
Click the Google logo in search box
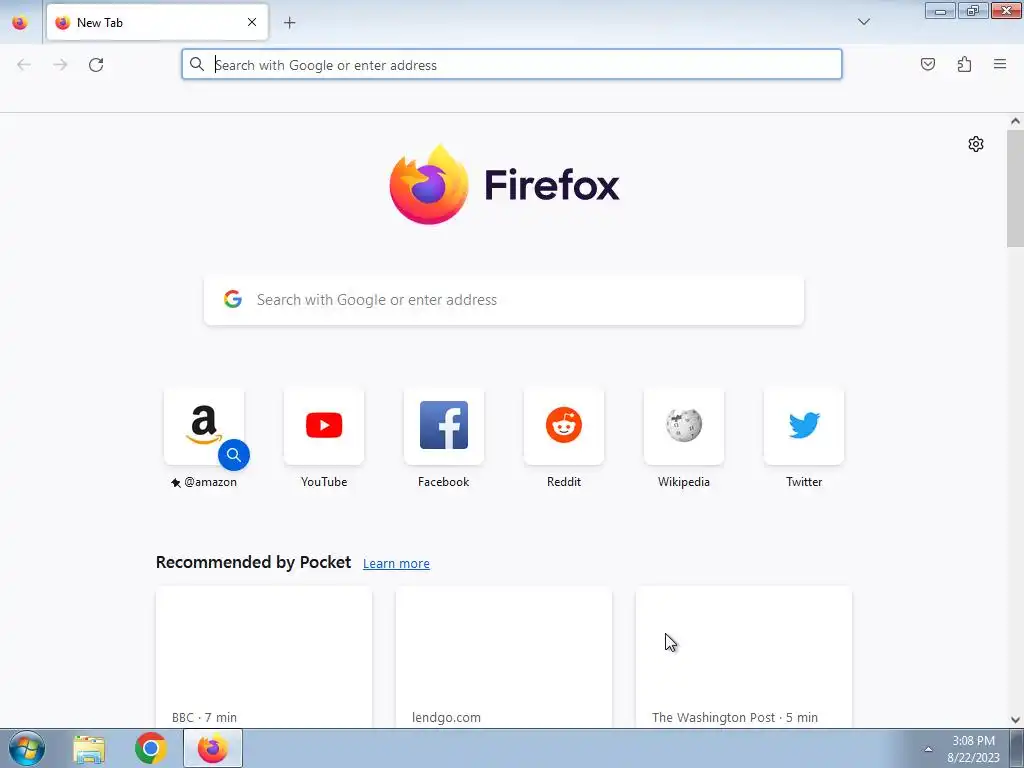(x=232, y=299)
